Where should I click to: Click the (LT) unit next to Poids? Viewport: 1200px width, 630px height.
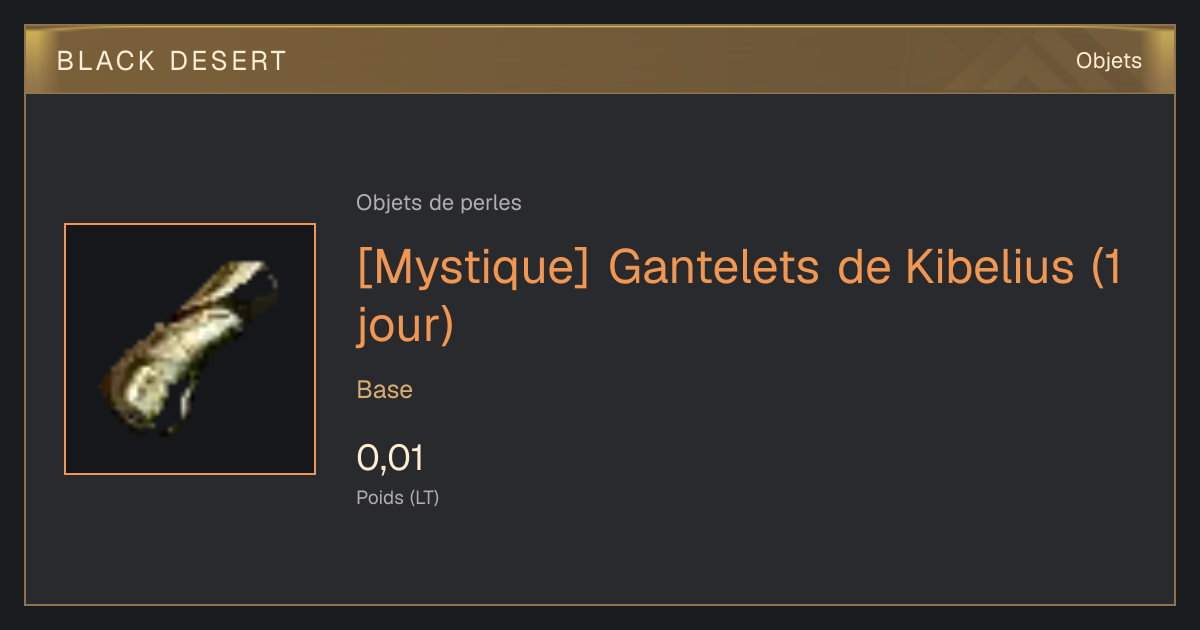click(x=424, y=497)
